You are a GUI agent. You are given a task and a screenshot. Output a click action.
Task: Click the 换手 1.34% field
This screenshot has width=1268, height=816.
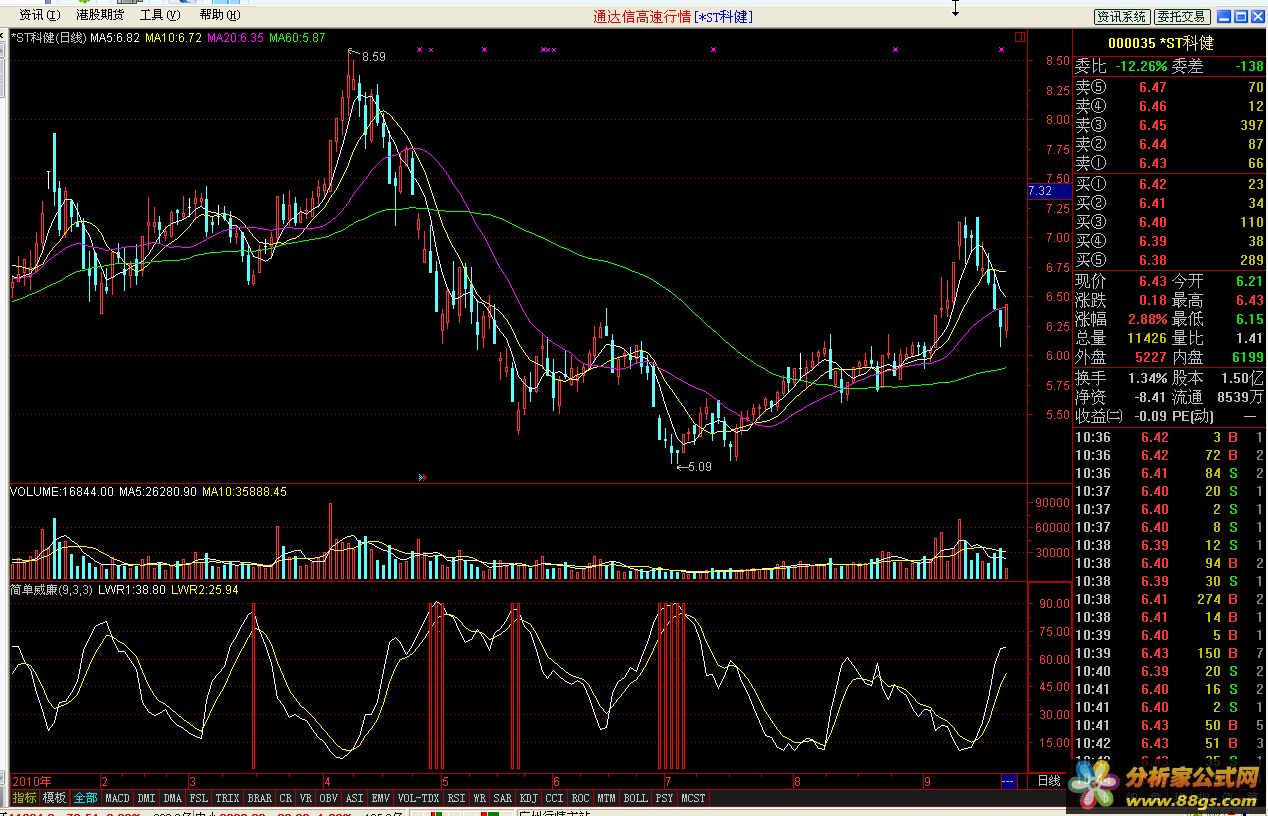click(1121, 378)
